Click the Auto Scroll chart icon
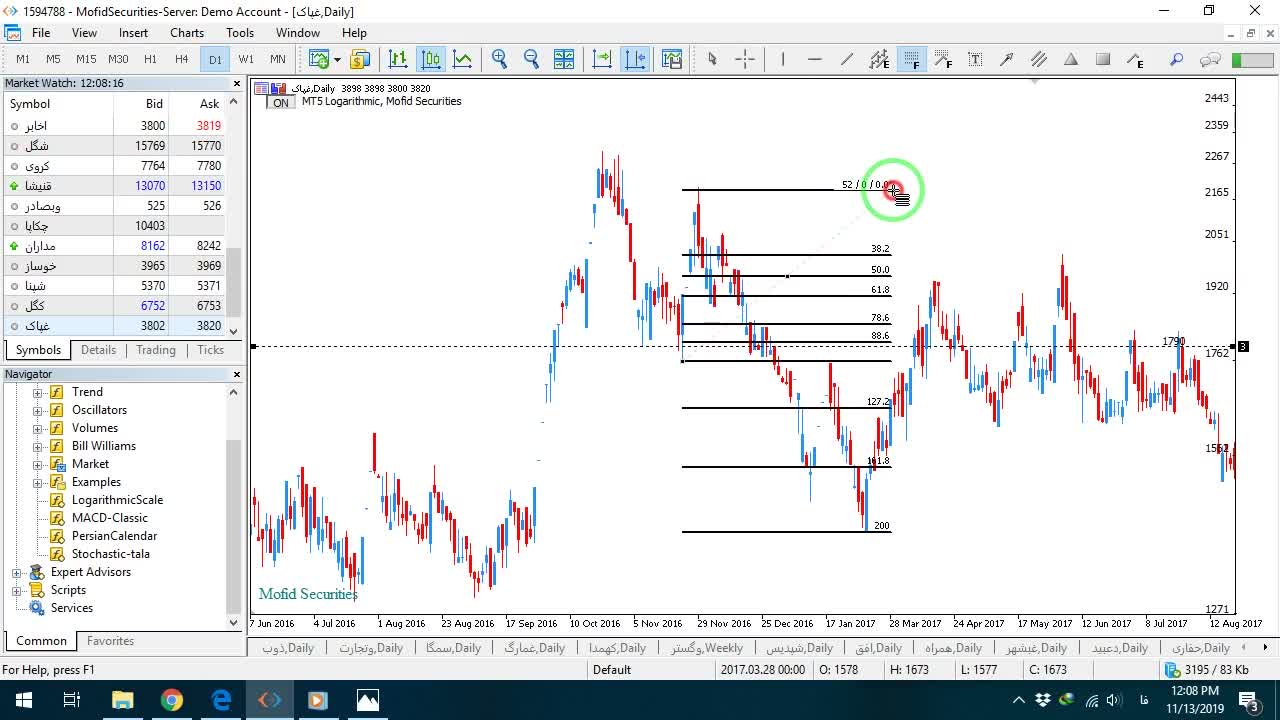This screenshot has height=720, width=1280. pyautogui.click(x=602, y=59)
